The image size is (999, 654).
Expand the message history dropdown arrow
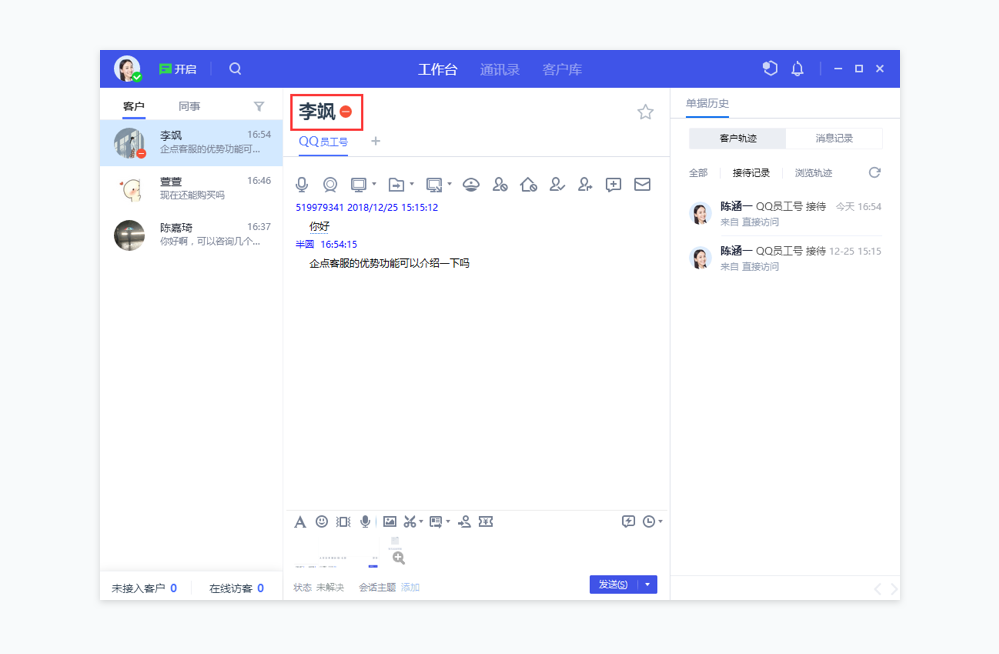661,521
